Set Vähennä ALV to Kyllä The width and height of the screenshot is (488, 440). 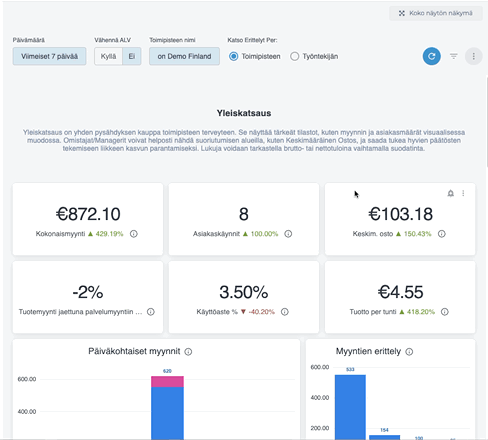coord(108,56)
